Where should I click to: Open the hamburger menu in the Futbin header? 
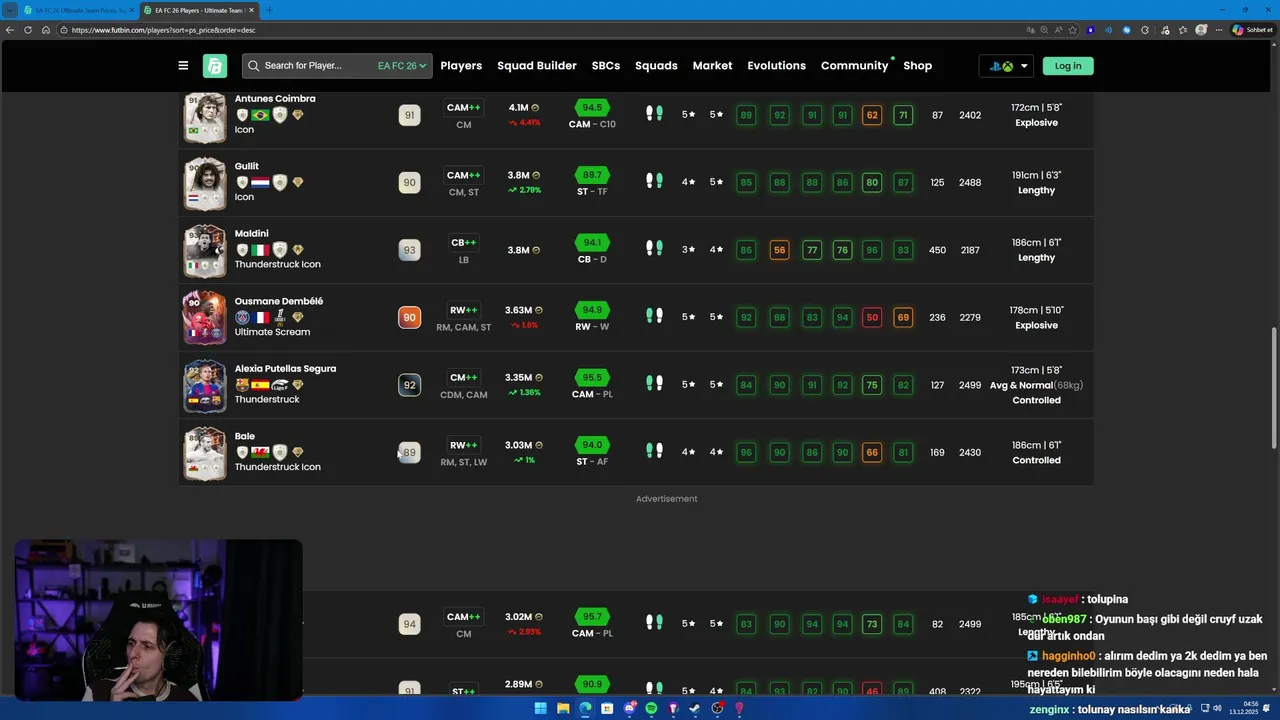tap(183, 66)
